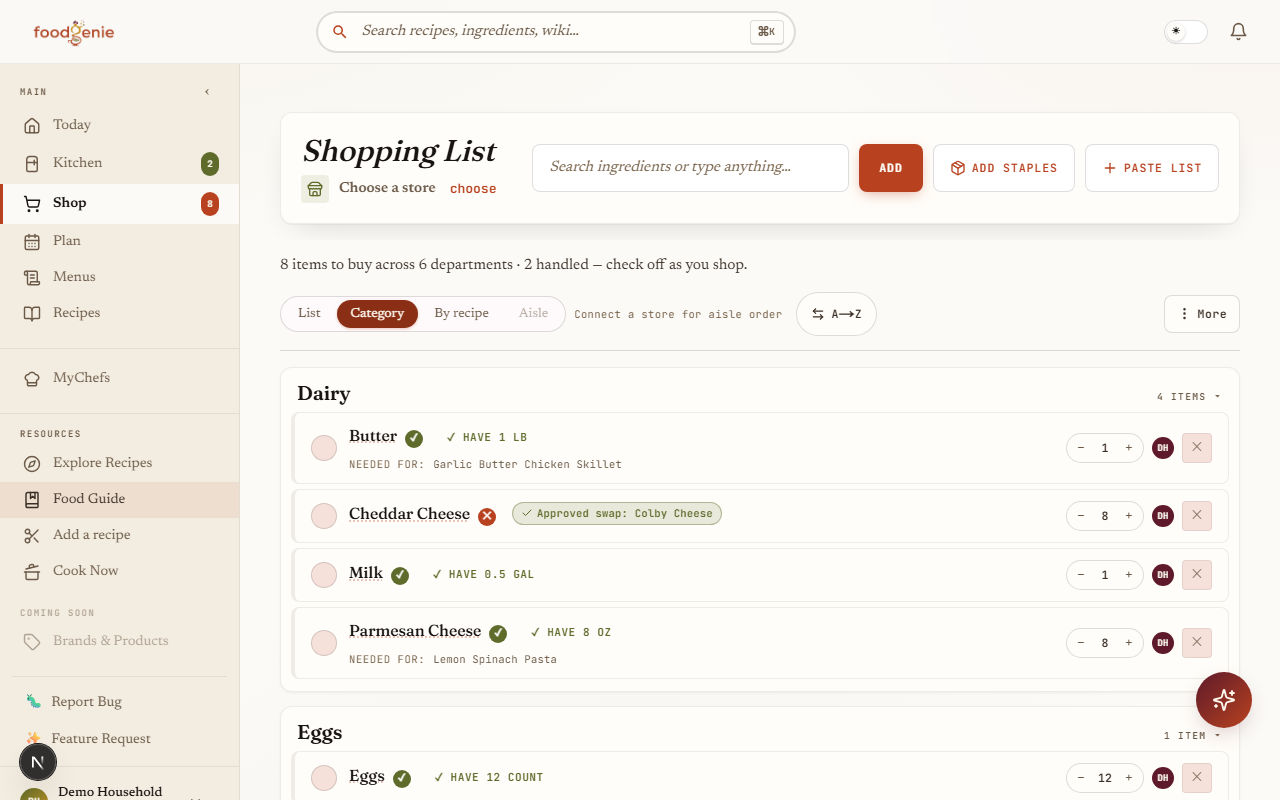1280x800 pixels.
Task: Open the AI sparkle assistant button
Action: (1224, 700)
